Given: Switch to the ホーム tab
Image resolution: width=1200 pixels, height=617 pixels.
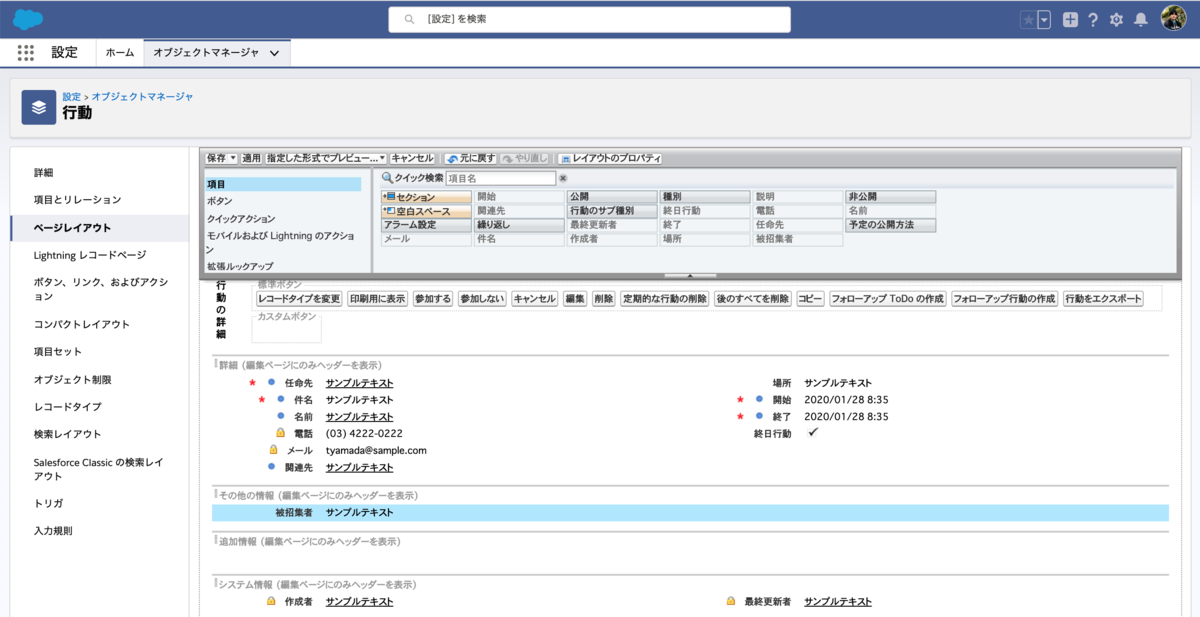Looking at the screenshot, I should (119, 52).
